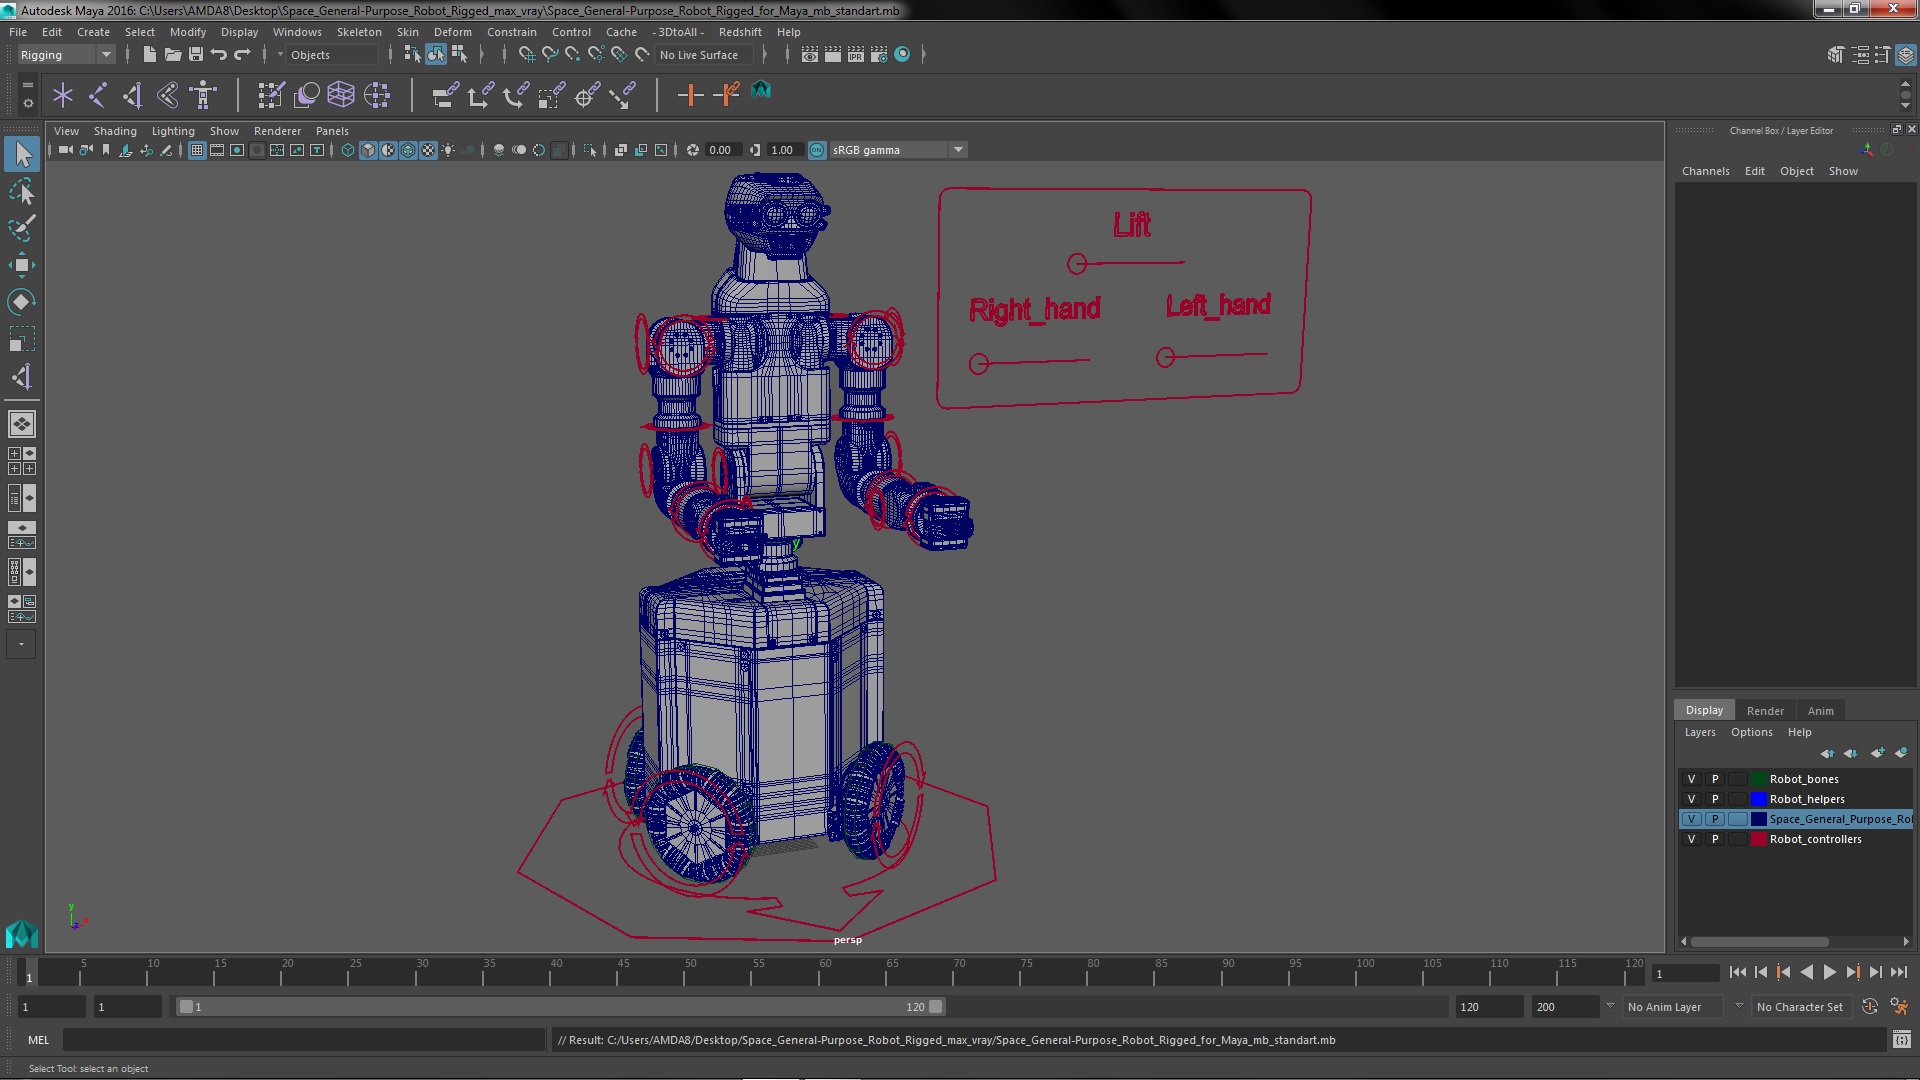Click the Snap to Grids icon
The width and height of the screenshot is (1920, 1080).
point(526,54)
